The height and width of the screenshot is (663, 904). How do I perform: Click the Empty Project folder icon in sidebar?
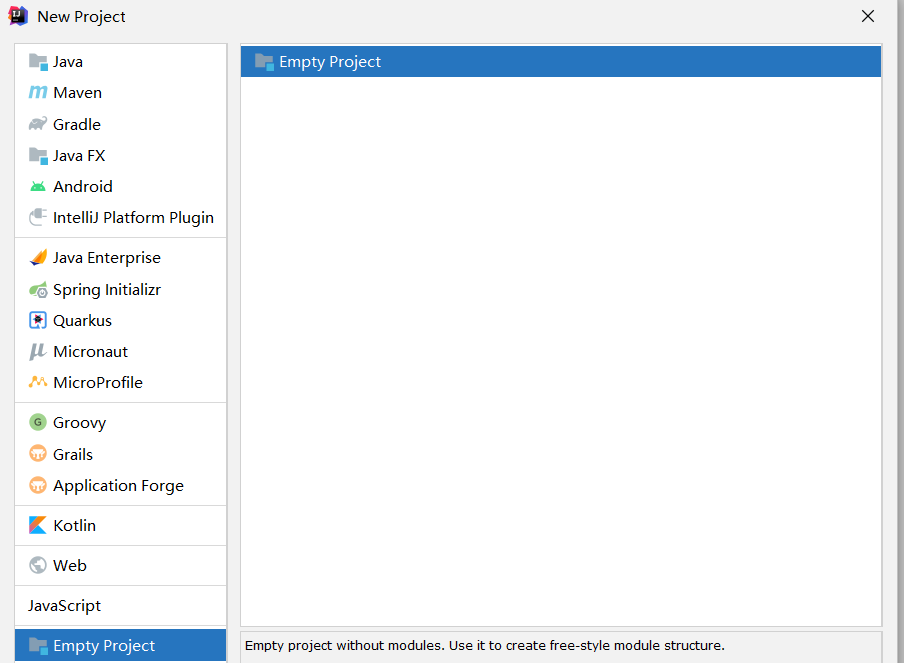pyautogui.click(x=38, y=646)
